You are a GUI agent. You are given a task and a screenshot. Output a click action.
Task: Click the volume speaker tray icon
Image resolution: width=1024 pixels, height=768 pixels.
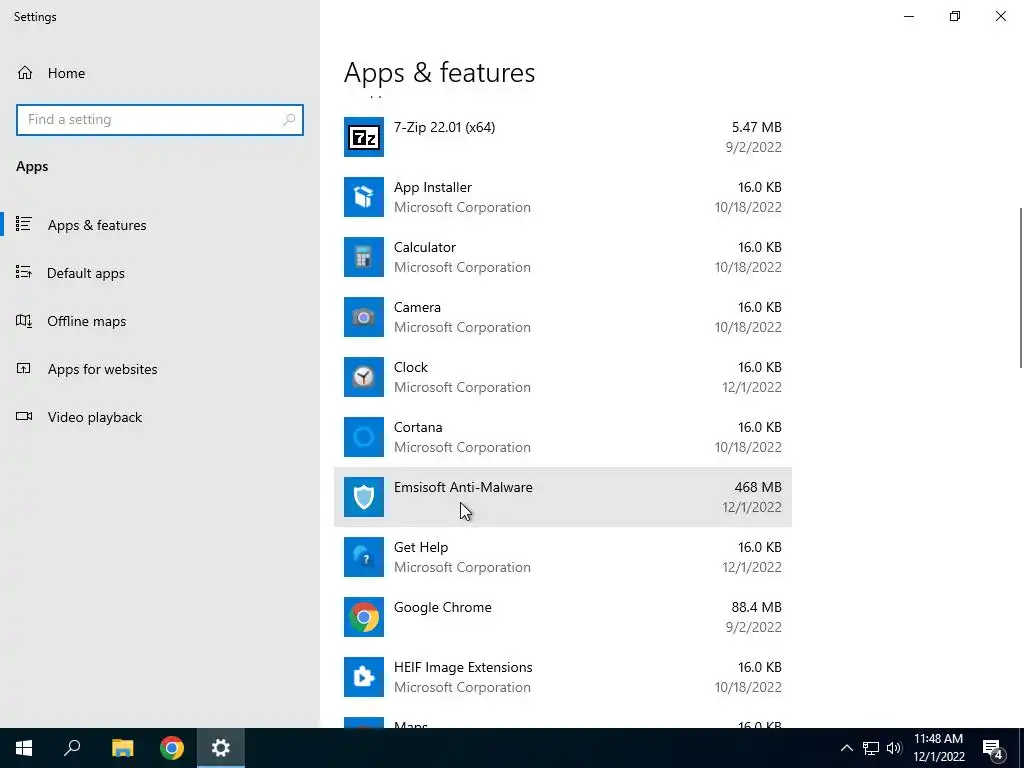[x=894, y=748]
